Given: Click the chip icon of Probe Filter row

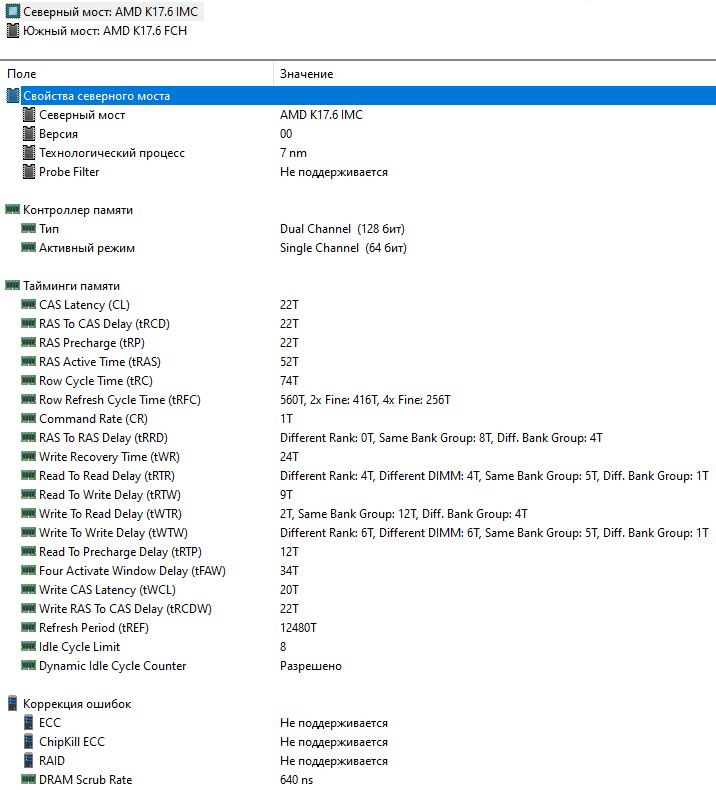Looking at the screenshot, I should [x=29, y=172].
